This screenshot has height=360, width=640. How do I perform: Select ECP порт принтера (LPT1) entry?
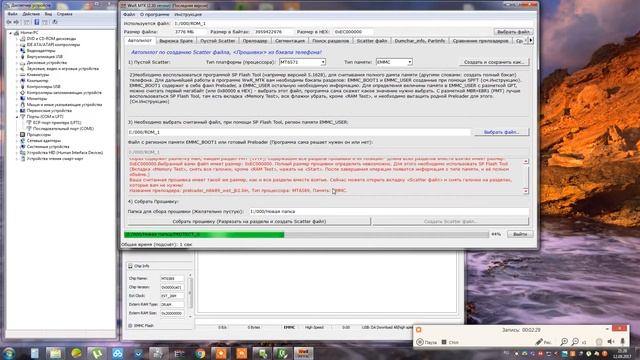pyautogui.click(x=57, y=122)
